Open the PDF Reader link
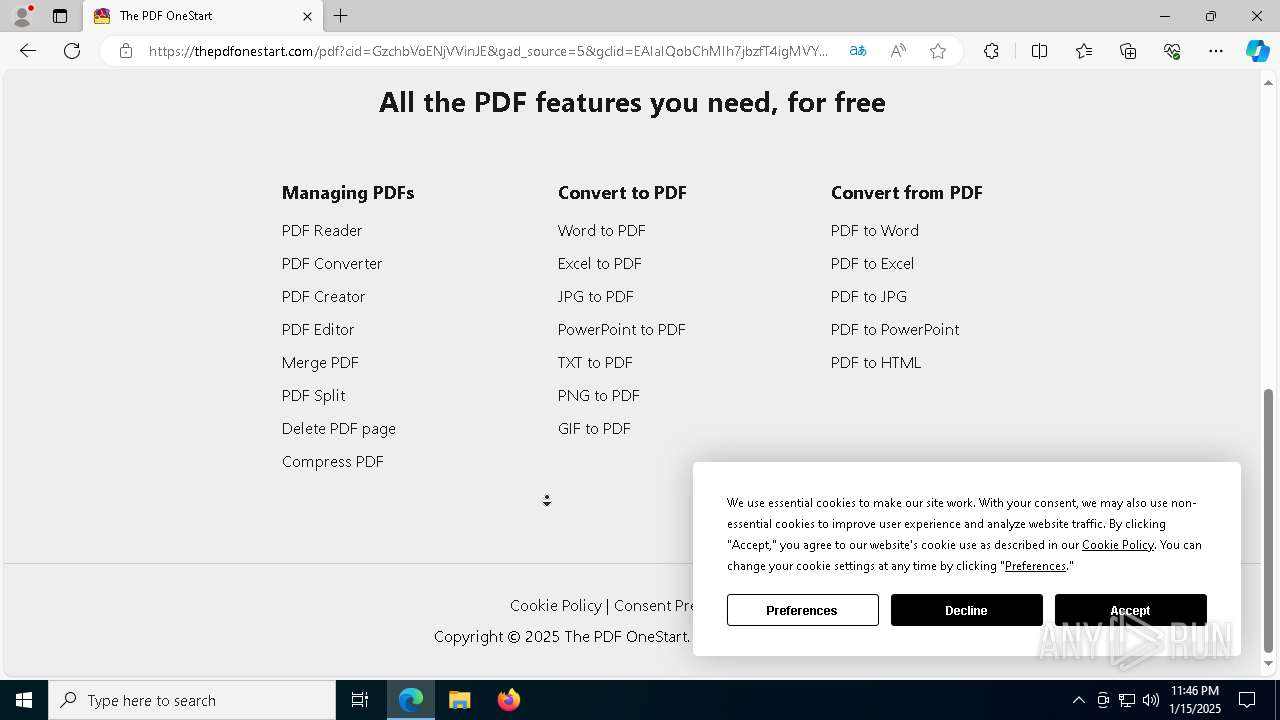1280x720 pixels. tap(322, 230)
